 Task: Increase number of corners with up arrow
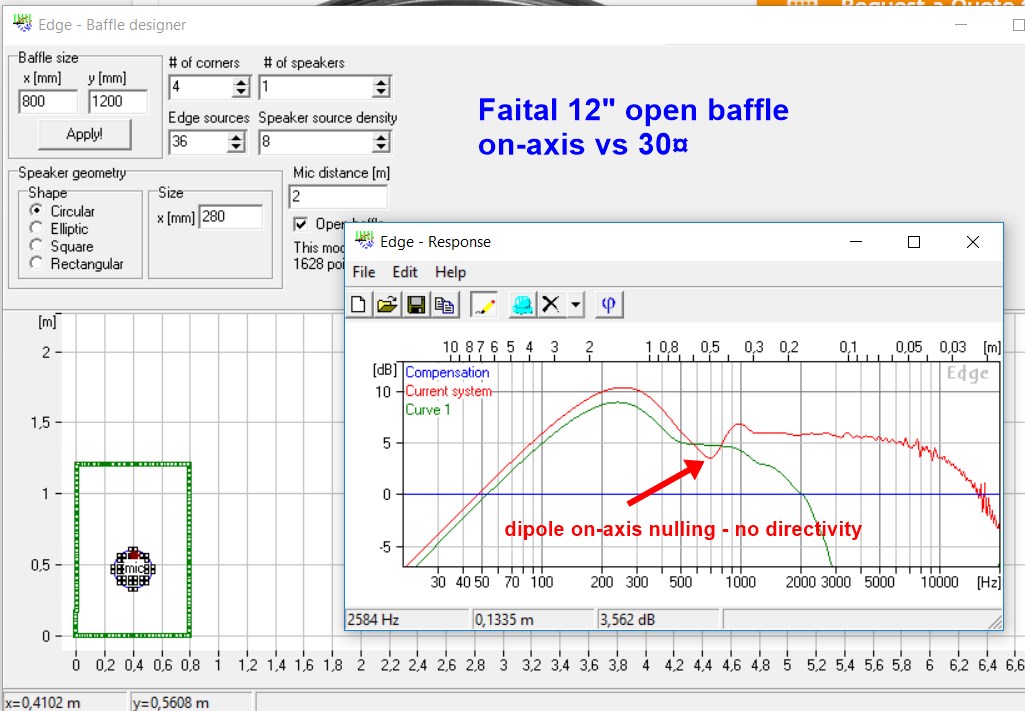tap(242, 82)
